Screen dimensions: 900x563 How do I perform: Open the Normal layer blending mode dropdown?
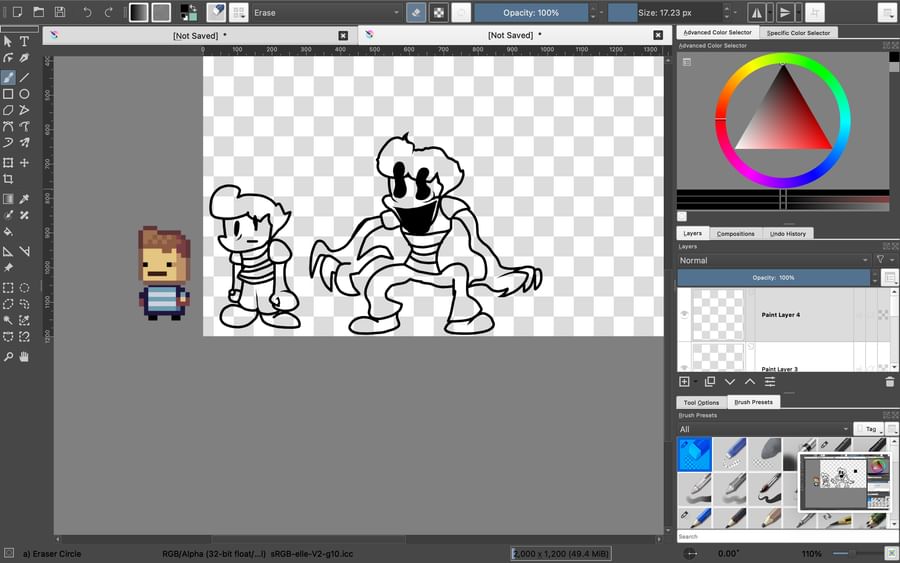tap(773, 260)
